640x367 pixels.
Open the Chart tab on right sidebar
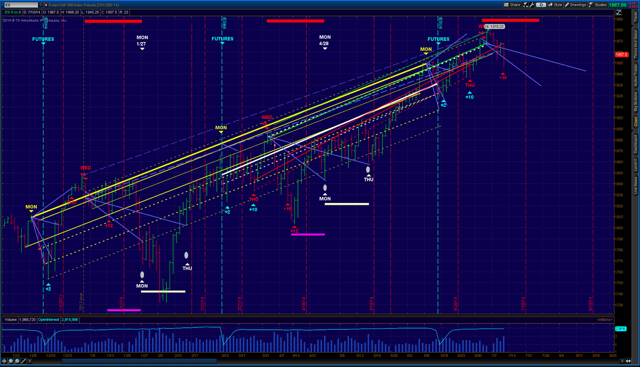click(x=636, y=121)
